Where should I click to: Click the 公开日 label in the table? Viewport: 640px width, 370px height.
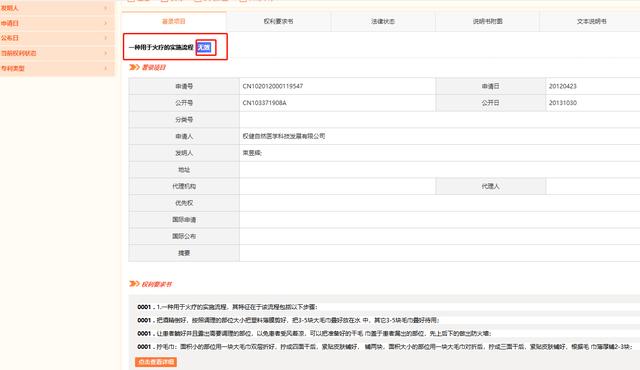(x=491, y=103)
